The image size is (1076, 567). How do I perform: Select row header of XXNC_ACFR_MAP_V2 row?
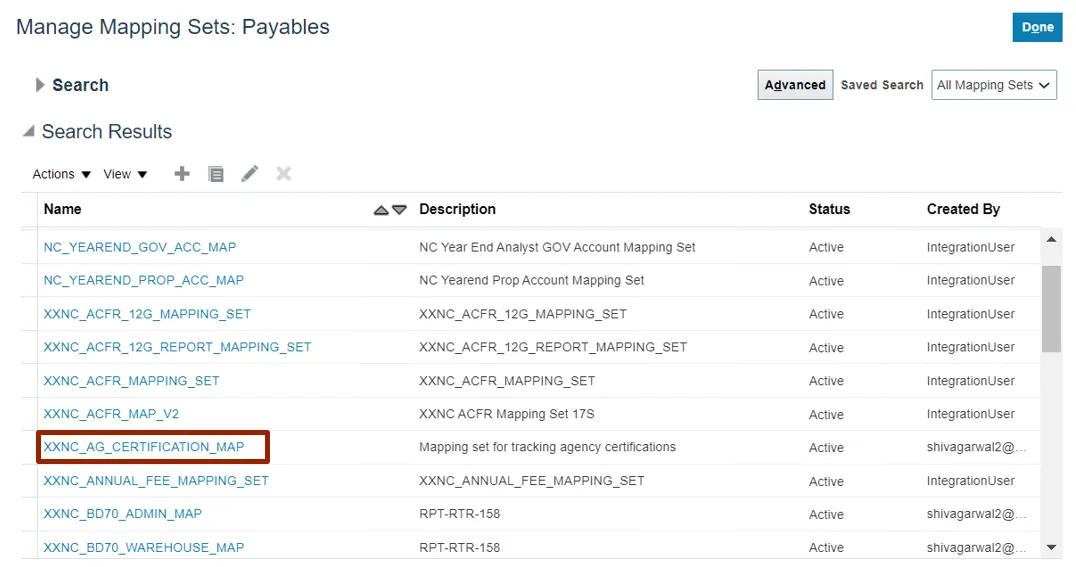(x=29, y=414)
